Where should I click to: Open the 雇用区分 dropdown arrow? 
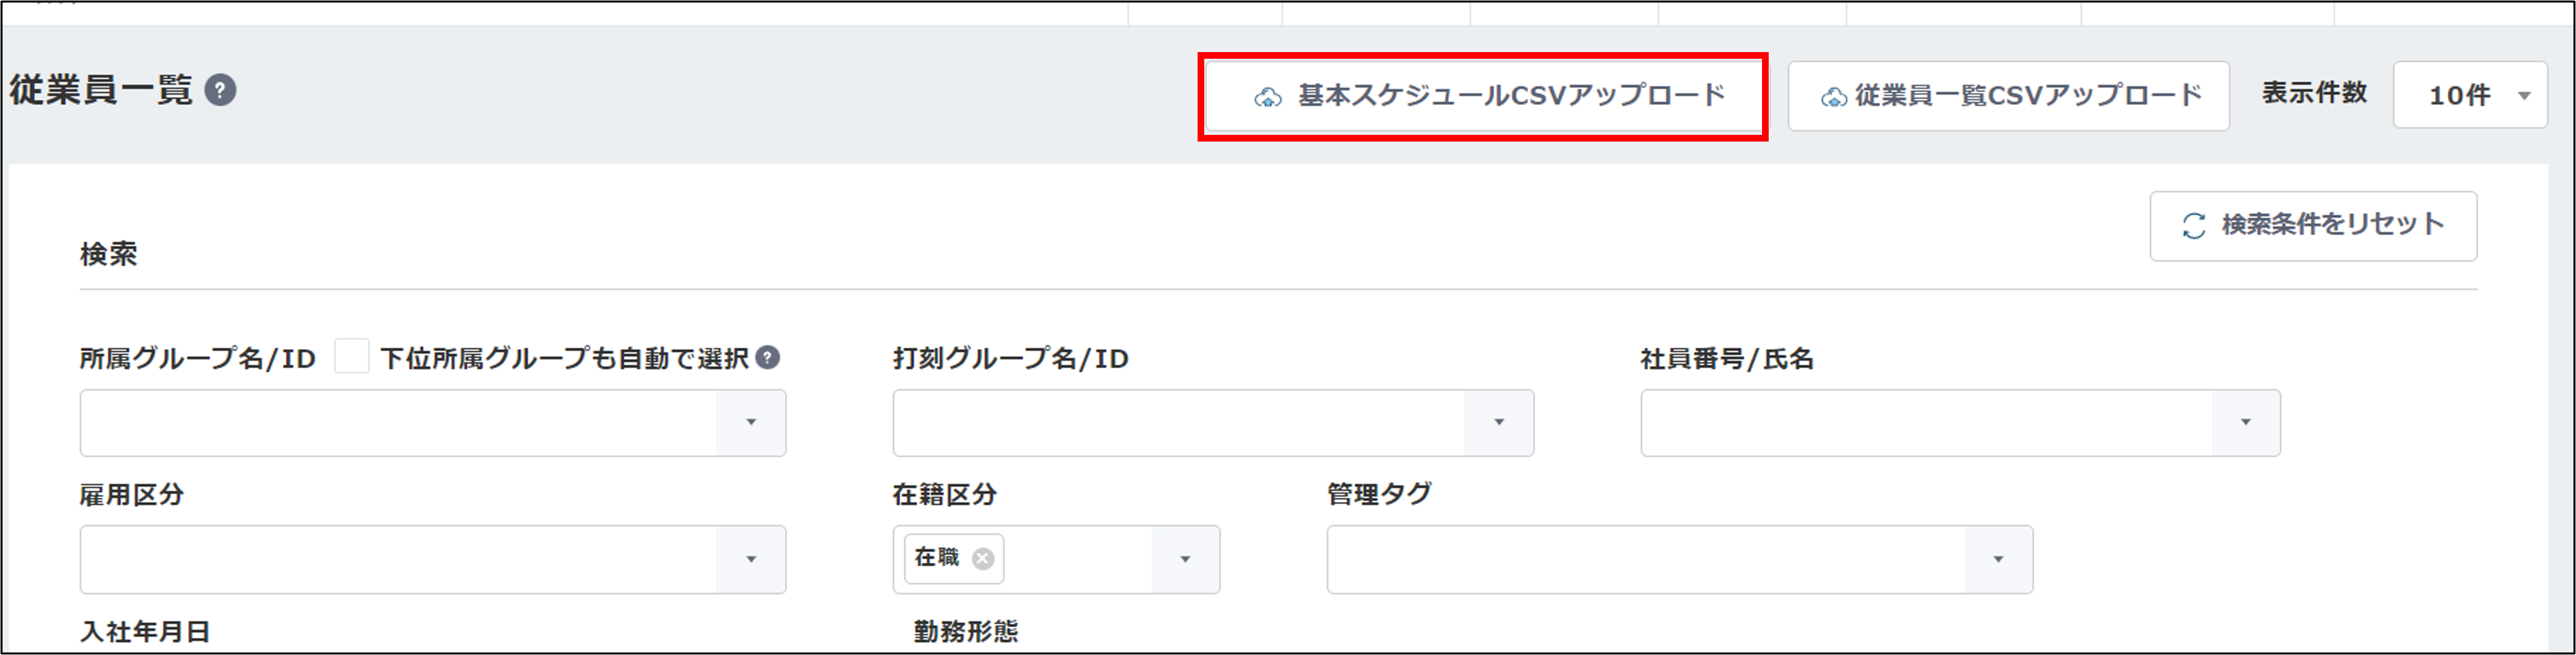click(751, 560)
